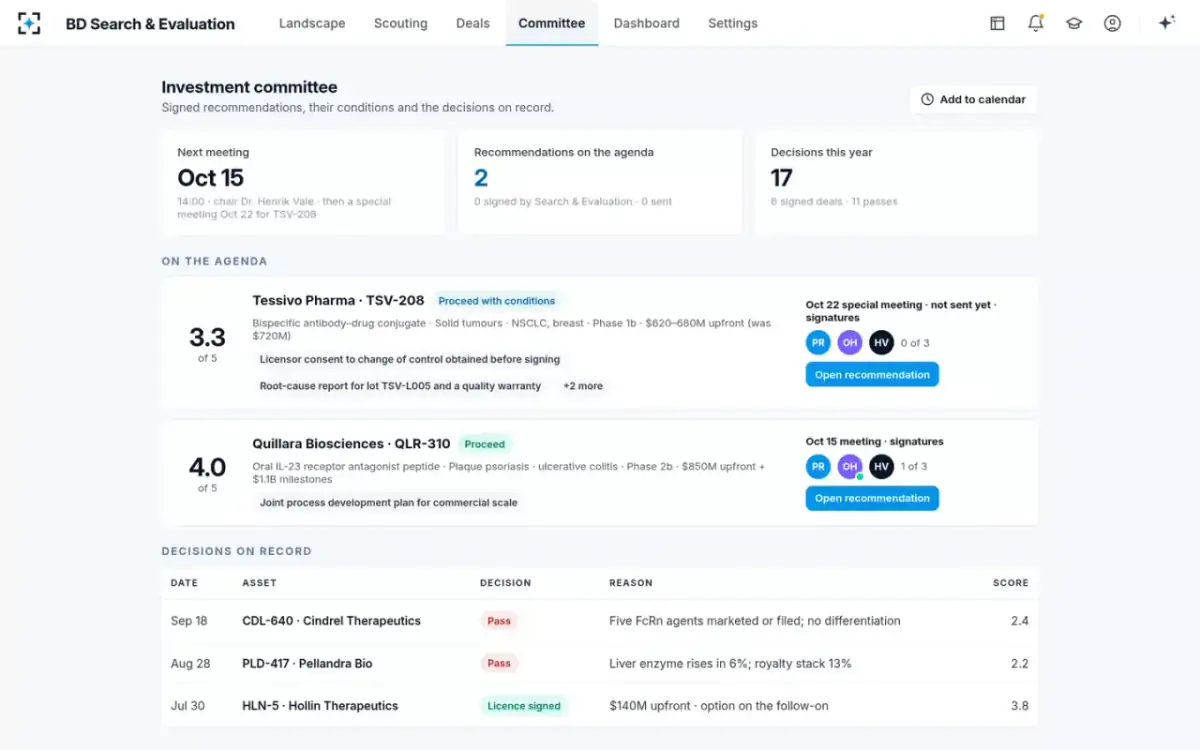Click the Next meeting Oct 15 card
Screen dimensions: 1200x750
[x=304, y=182]
